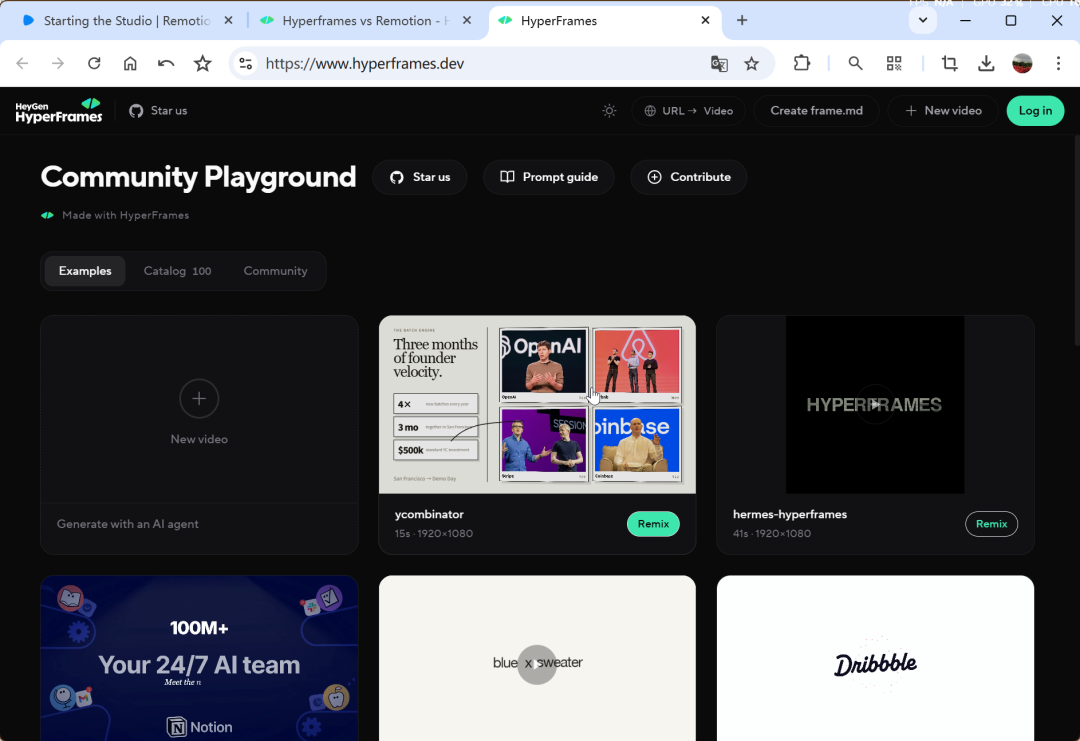Play the blue sweater video
This screenshot has width=1080, height=741.
pyautogui.click(x=537, y=664)
